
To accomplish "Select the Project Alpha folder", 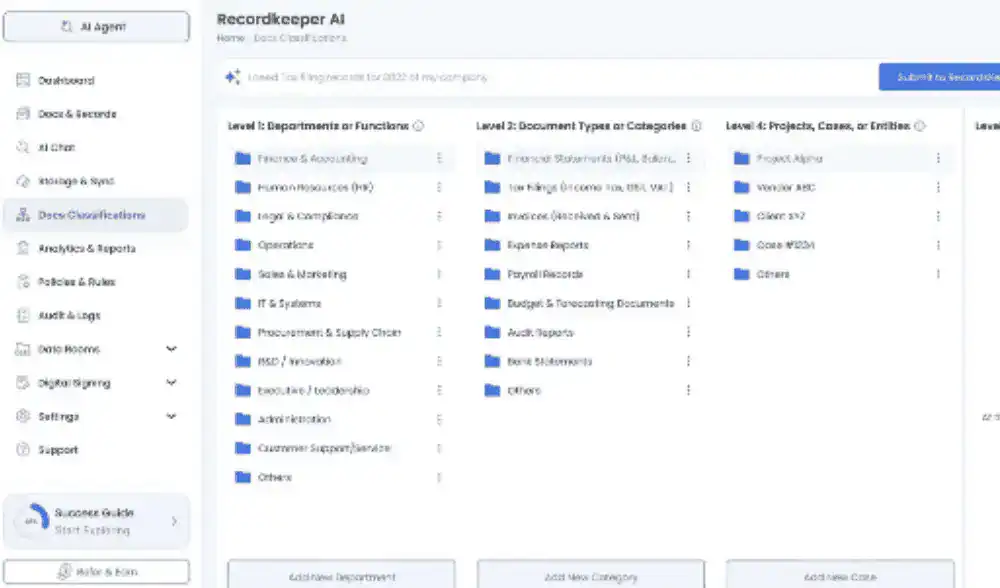I will pos(788,158).
